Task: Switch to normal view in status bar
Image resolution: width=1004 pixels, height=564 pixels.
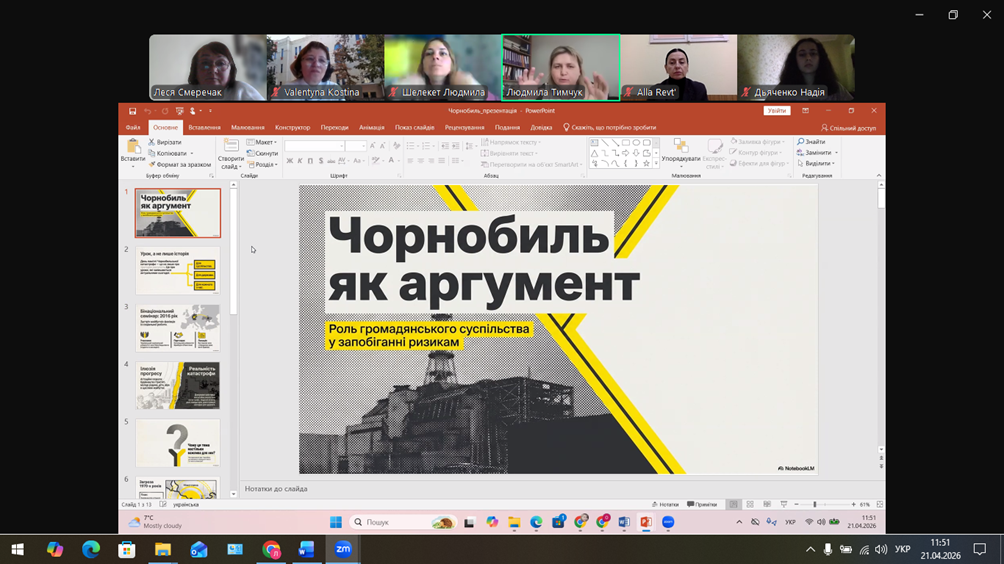Action: tap(734, 505)
